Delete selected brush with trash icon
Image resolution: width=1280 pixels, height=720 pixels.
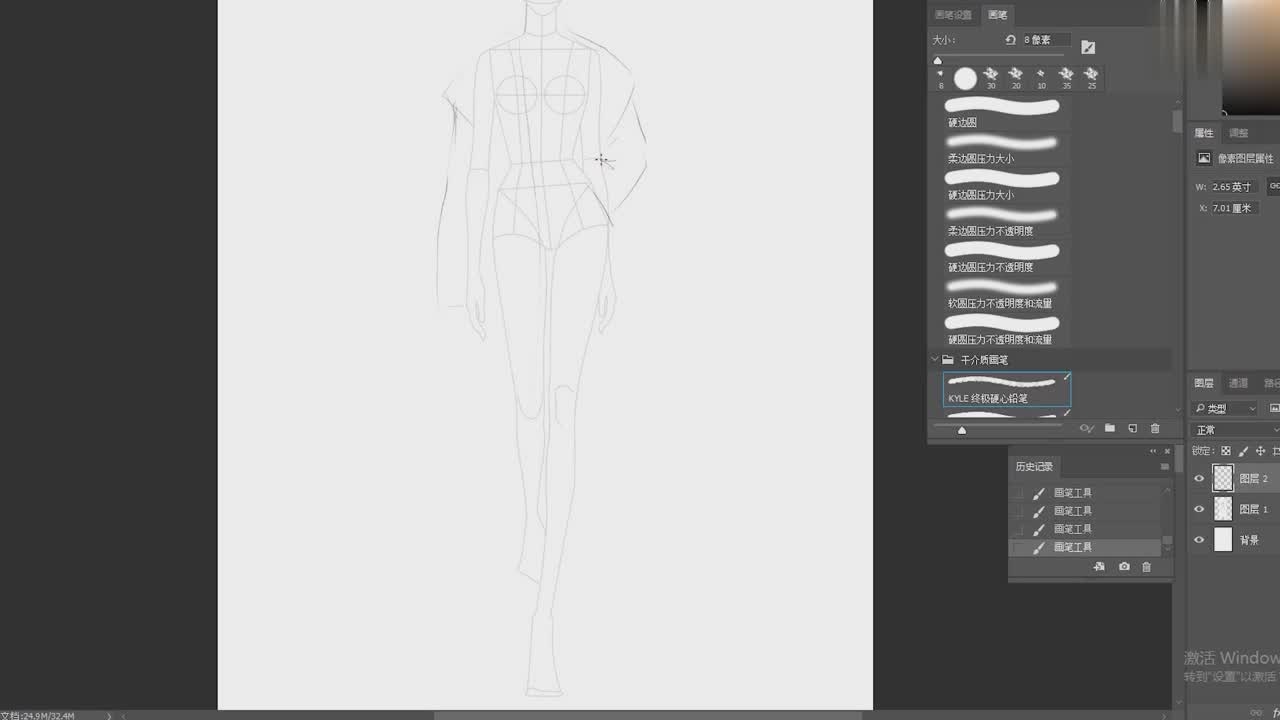(x=1155, y=429)
